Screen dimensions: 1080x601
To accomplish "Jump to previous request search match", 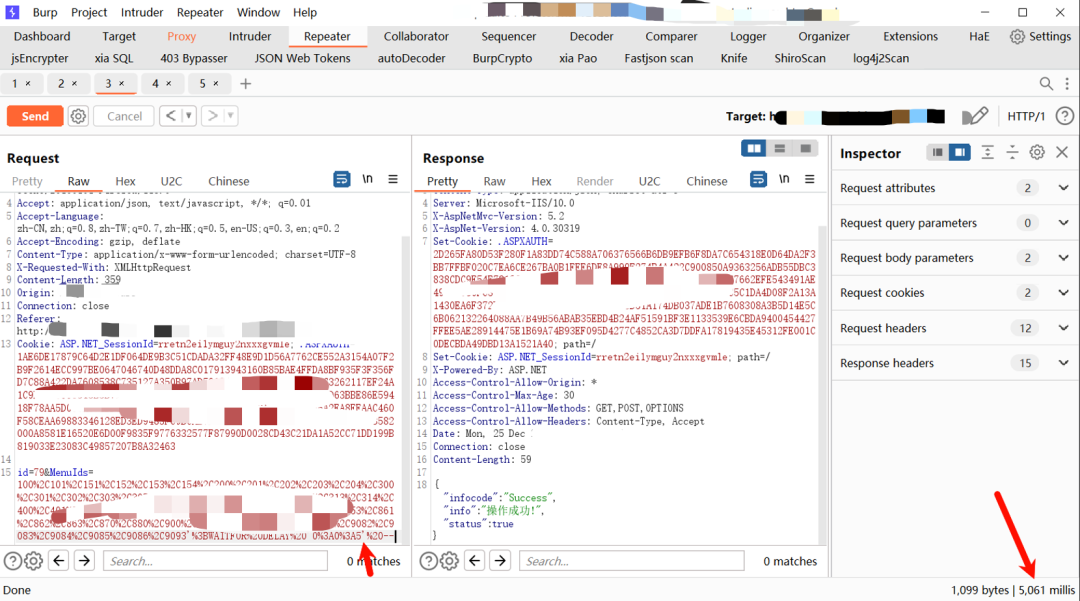I will (59, 561).
